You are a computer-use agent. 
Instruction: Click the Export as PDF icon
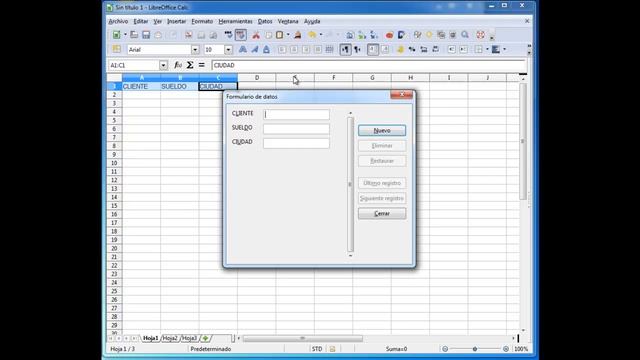(x=189, y=35)
